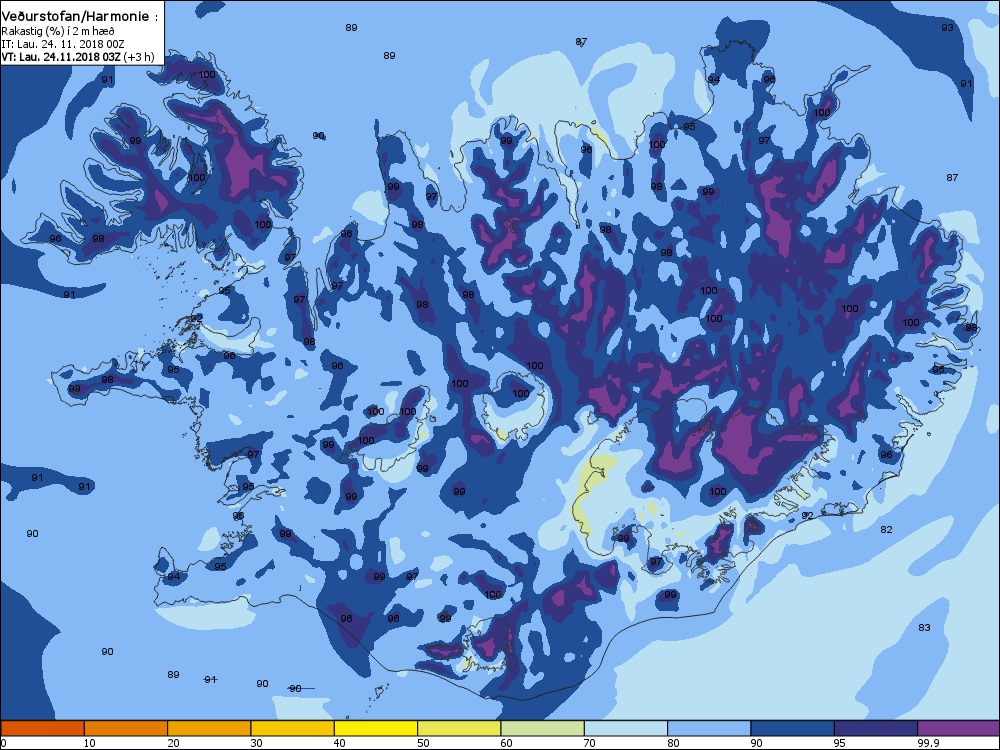Select the 10–20 orange legend swatch
This screenshot has height=750, width=1000.
click(126, 728)
